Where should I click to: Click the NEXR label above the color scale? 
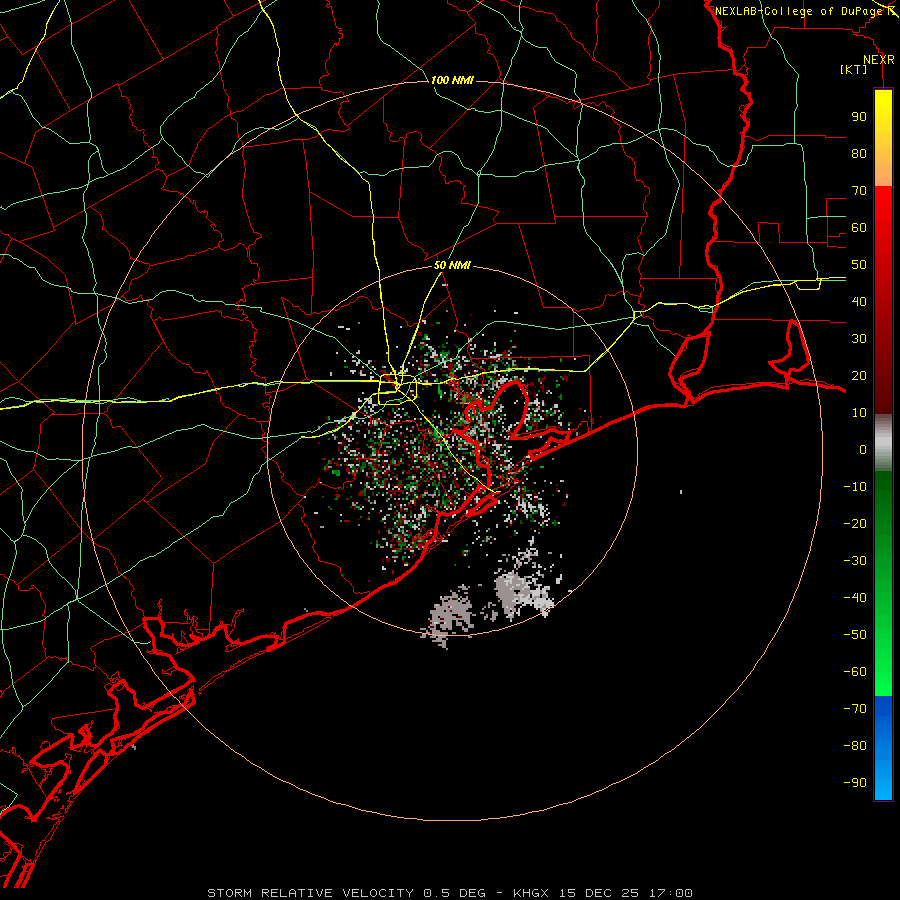(879, 60)
